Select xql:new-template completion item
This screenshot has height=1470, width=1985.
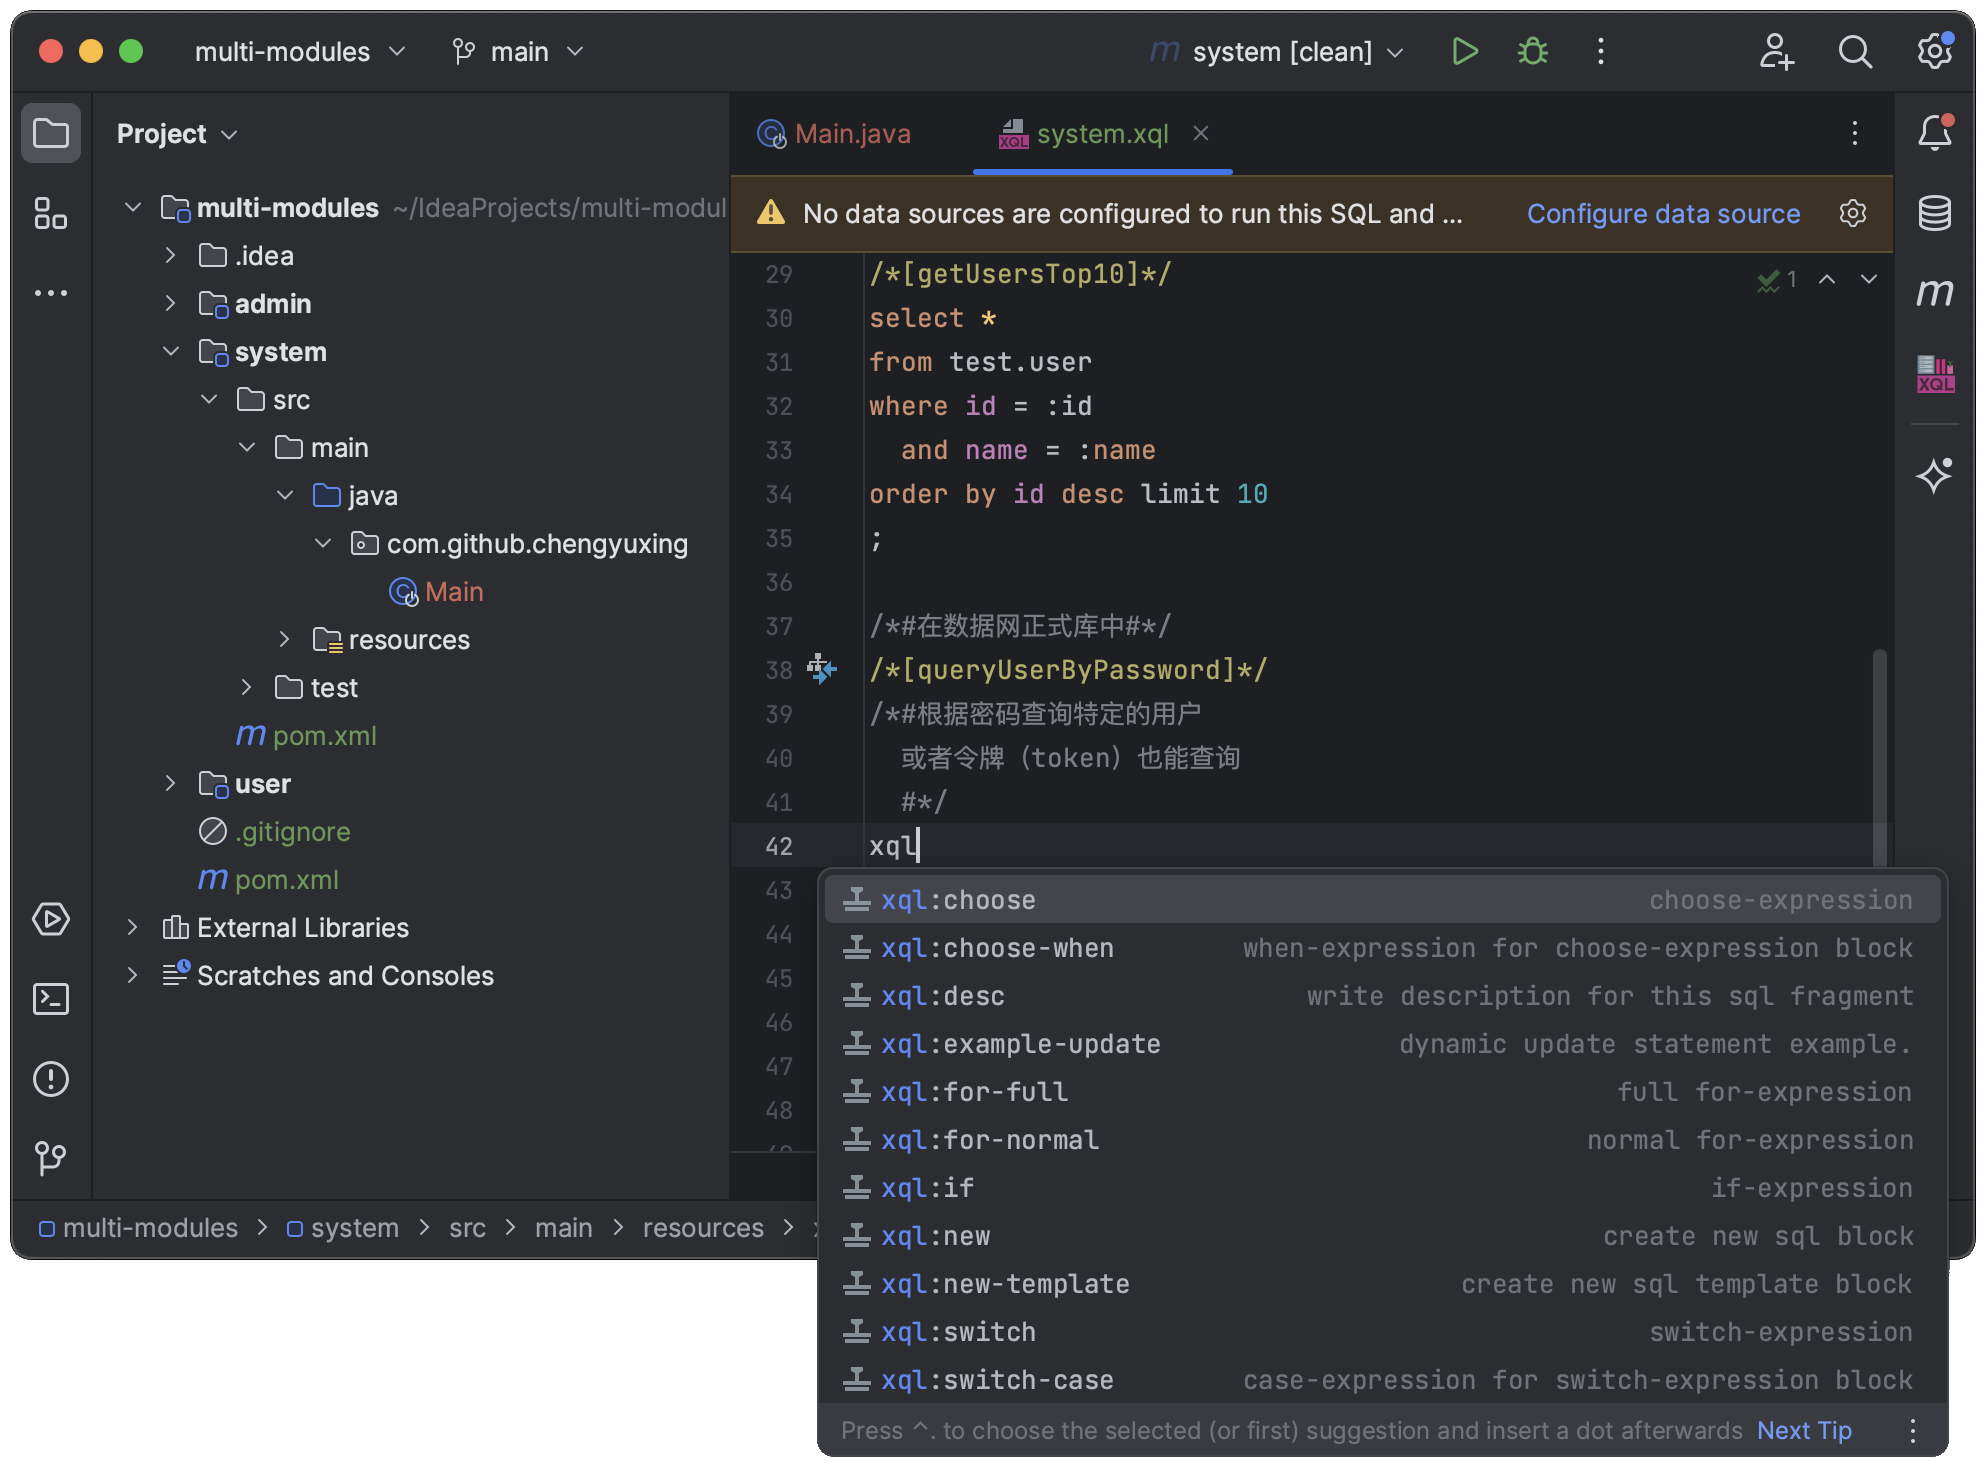click(1382, 1284)
